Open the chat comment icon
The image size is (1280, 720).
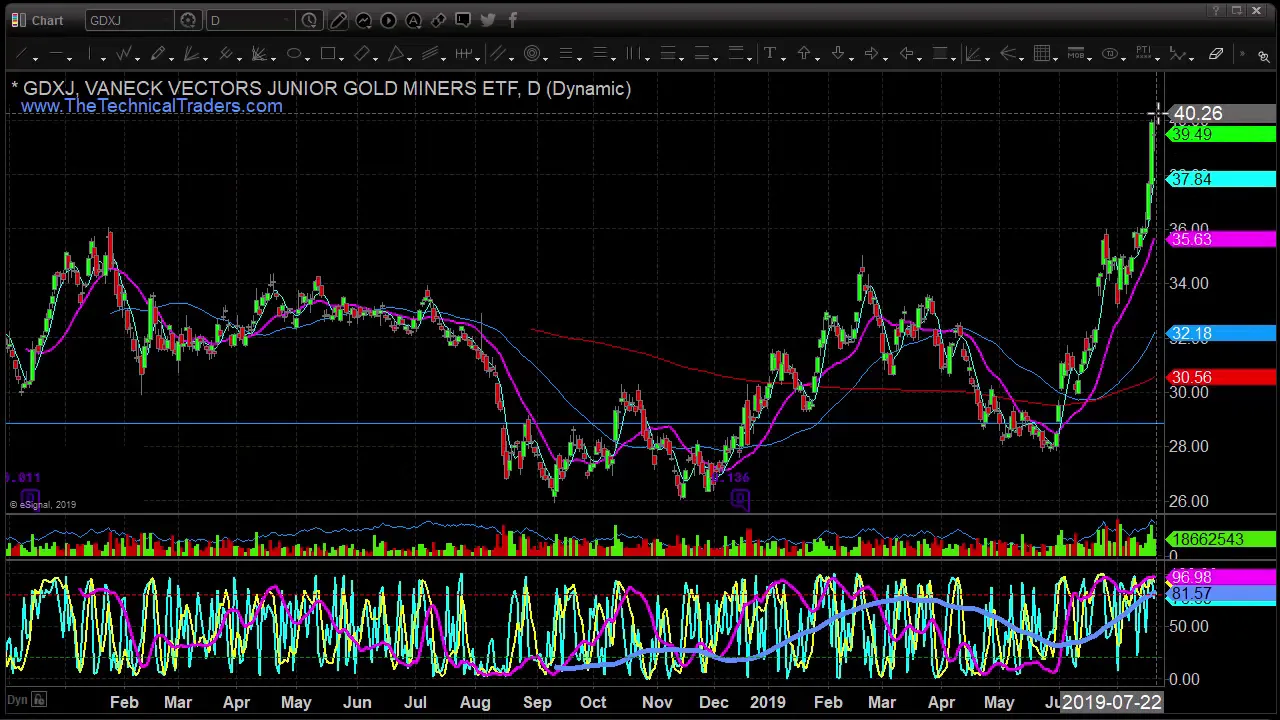click(463, 20)
